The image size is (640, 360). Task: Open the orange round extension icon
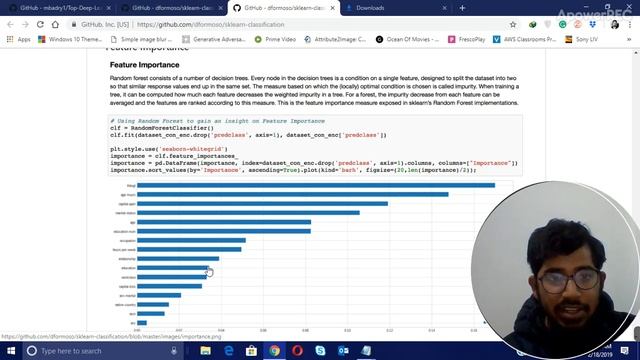(578, 24)
